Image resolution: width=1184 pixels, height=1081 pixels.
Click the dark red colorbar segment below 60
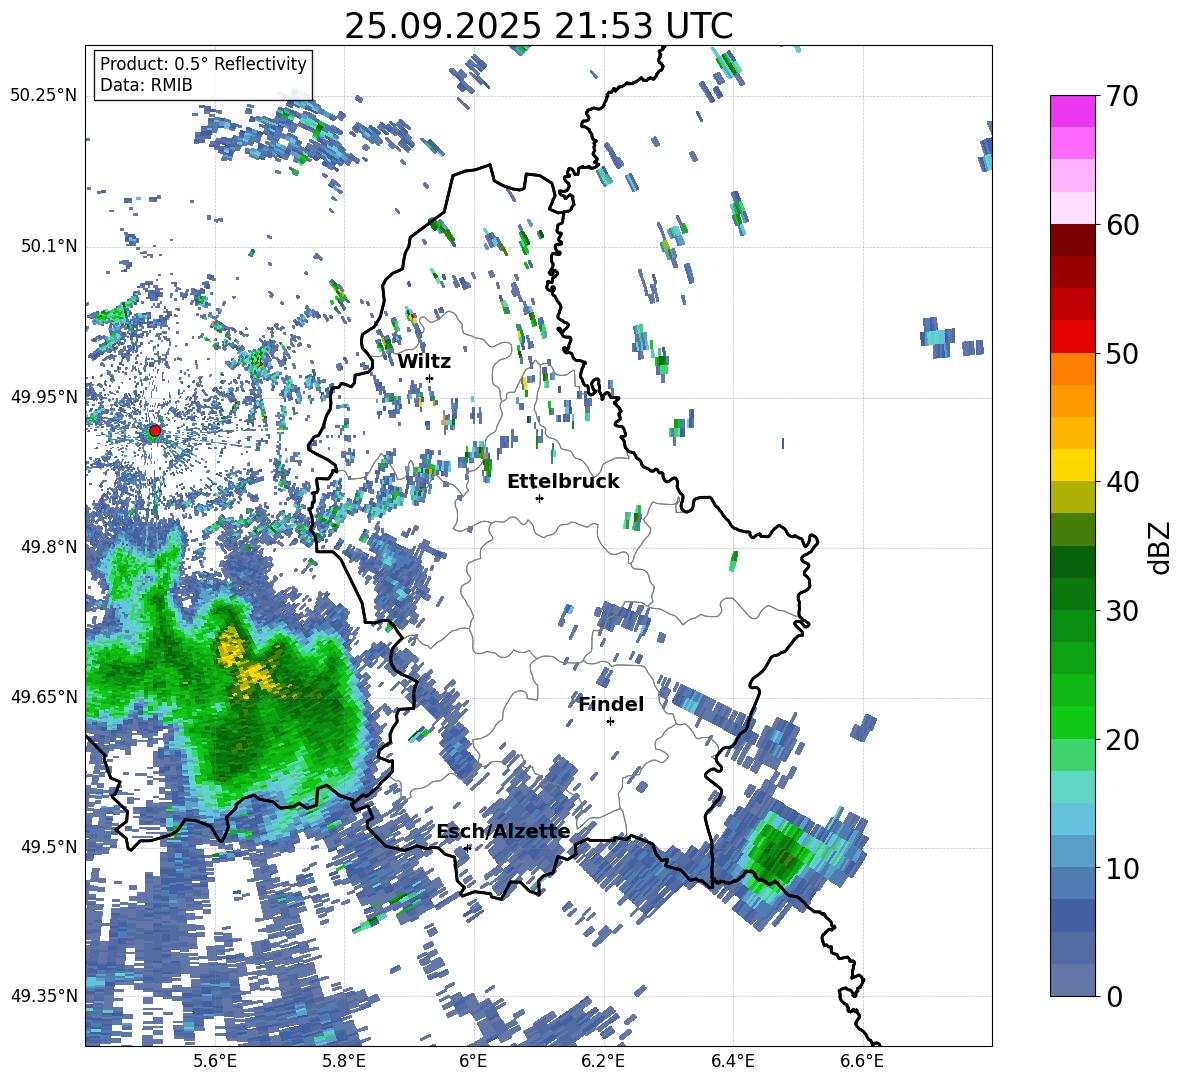(x=1072, y=240)
